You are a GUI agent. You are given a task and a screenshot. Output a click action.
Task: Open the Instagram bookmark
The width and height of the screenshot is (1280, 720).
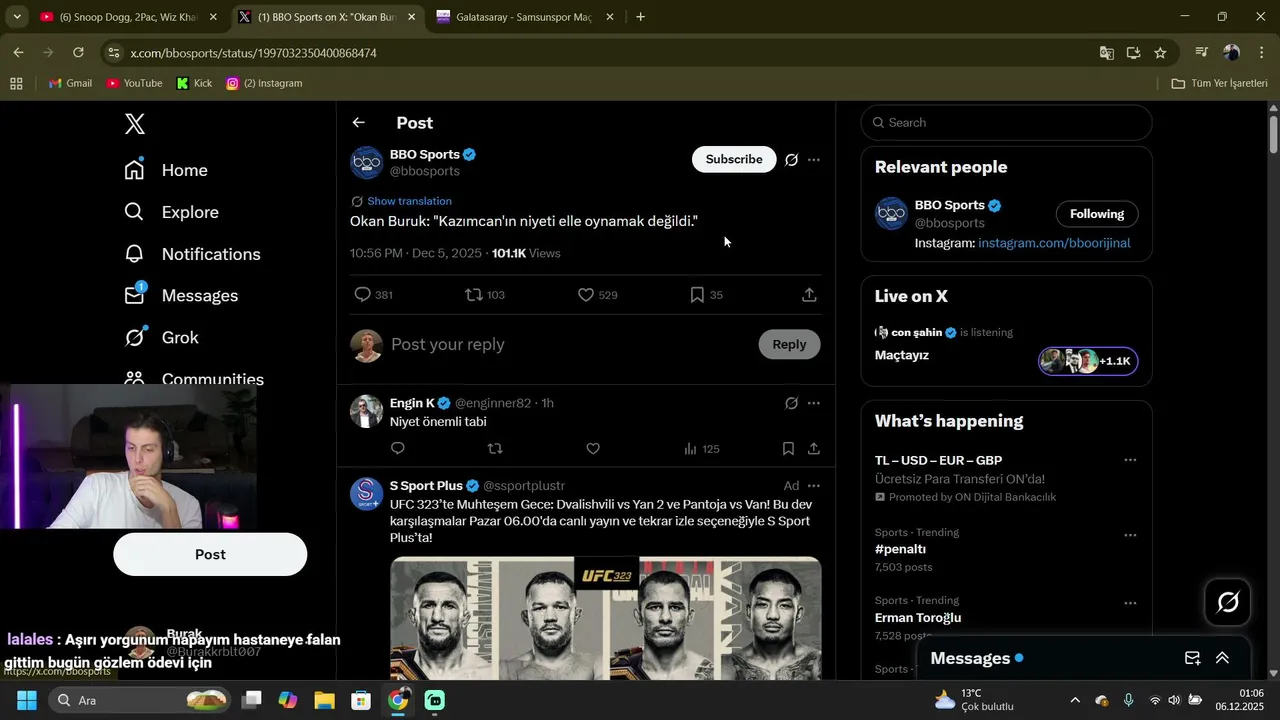click(264, 83)
